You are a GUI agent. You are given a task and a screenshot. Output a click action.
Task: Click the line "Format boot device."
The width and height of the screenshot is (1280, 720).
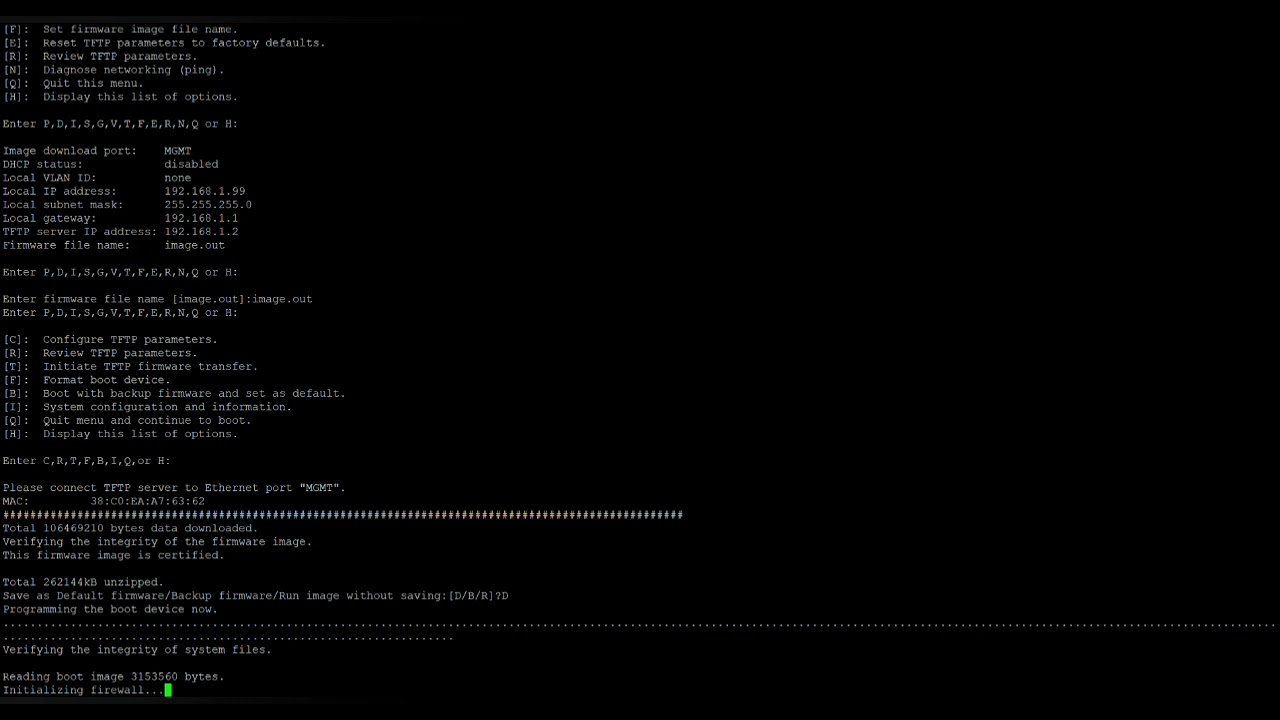point(107,380)
